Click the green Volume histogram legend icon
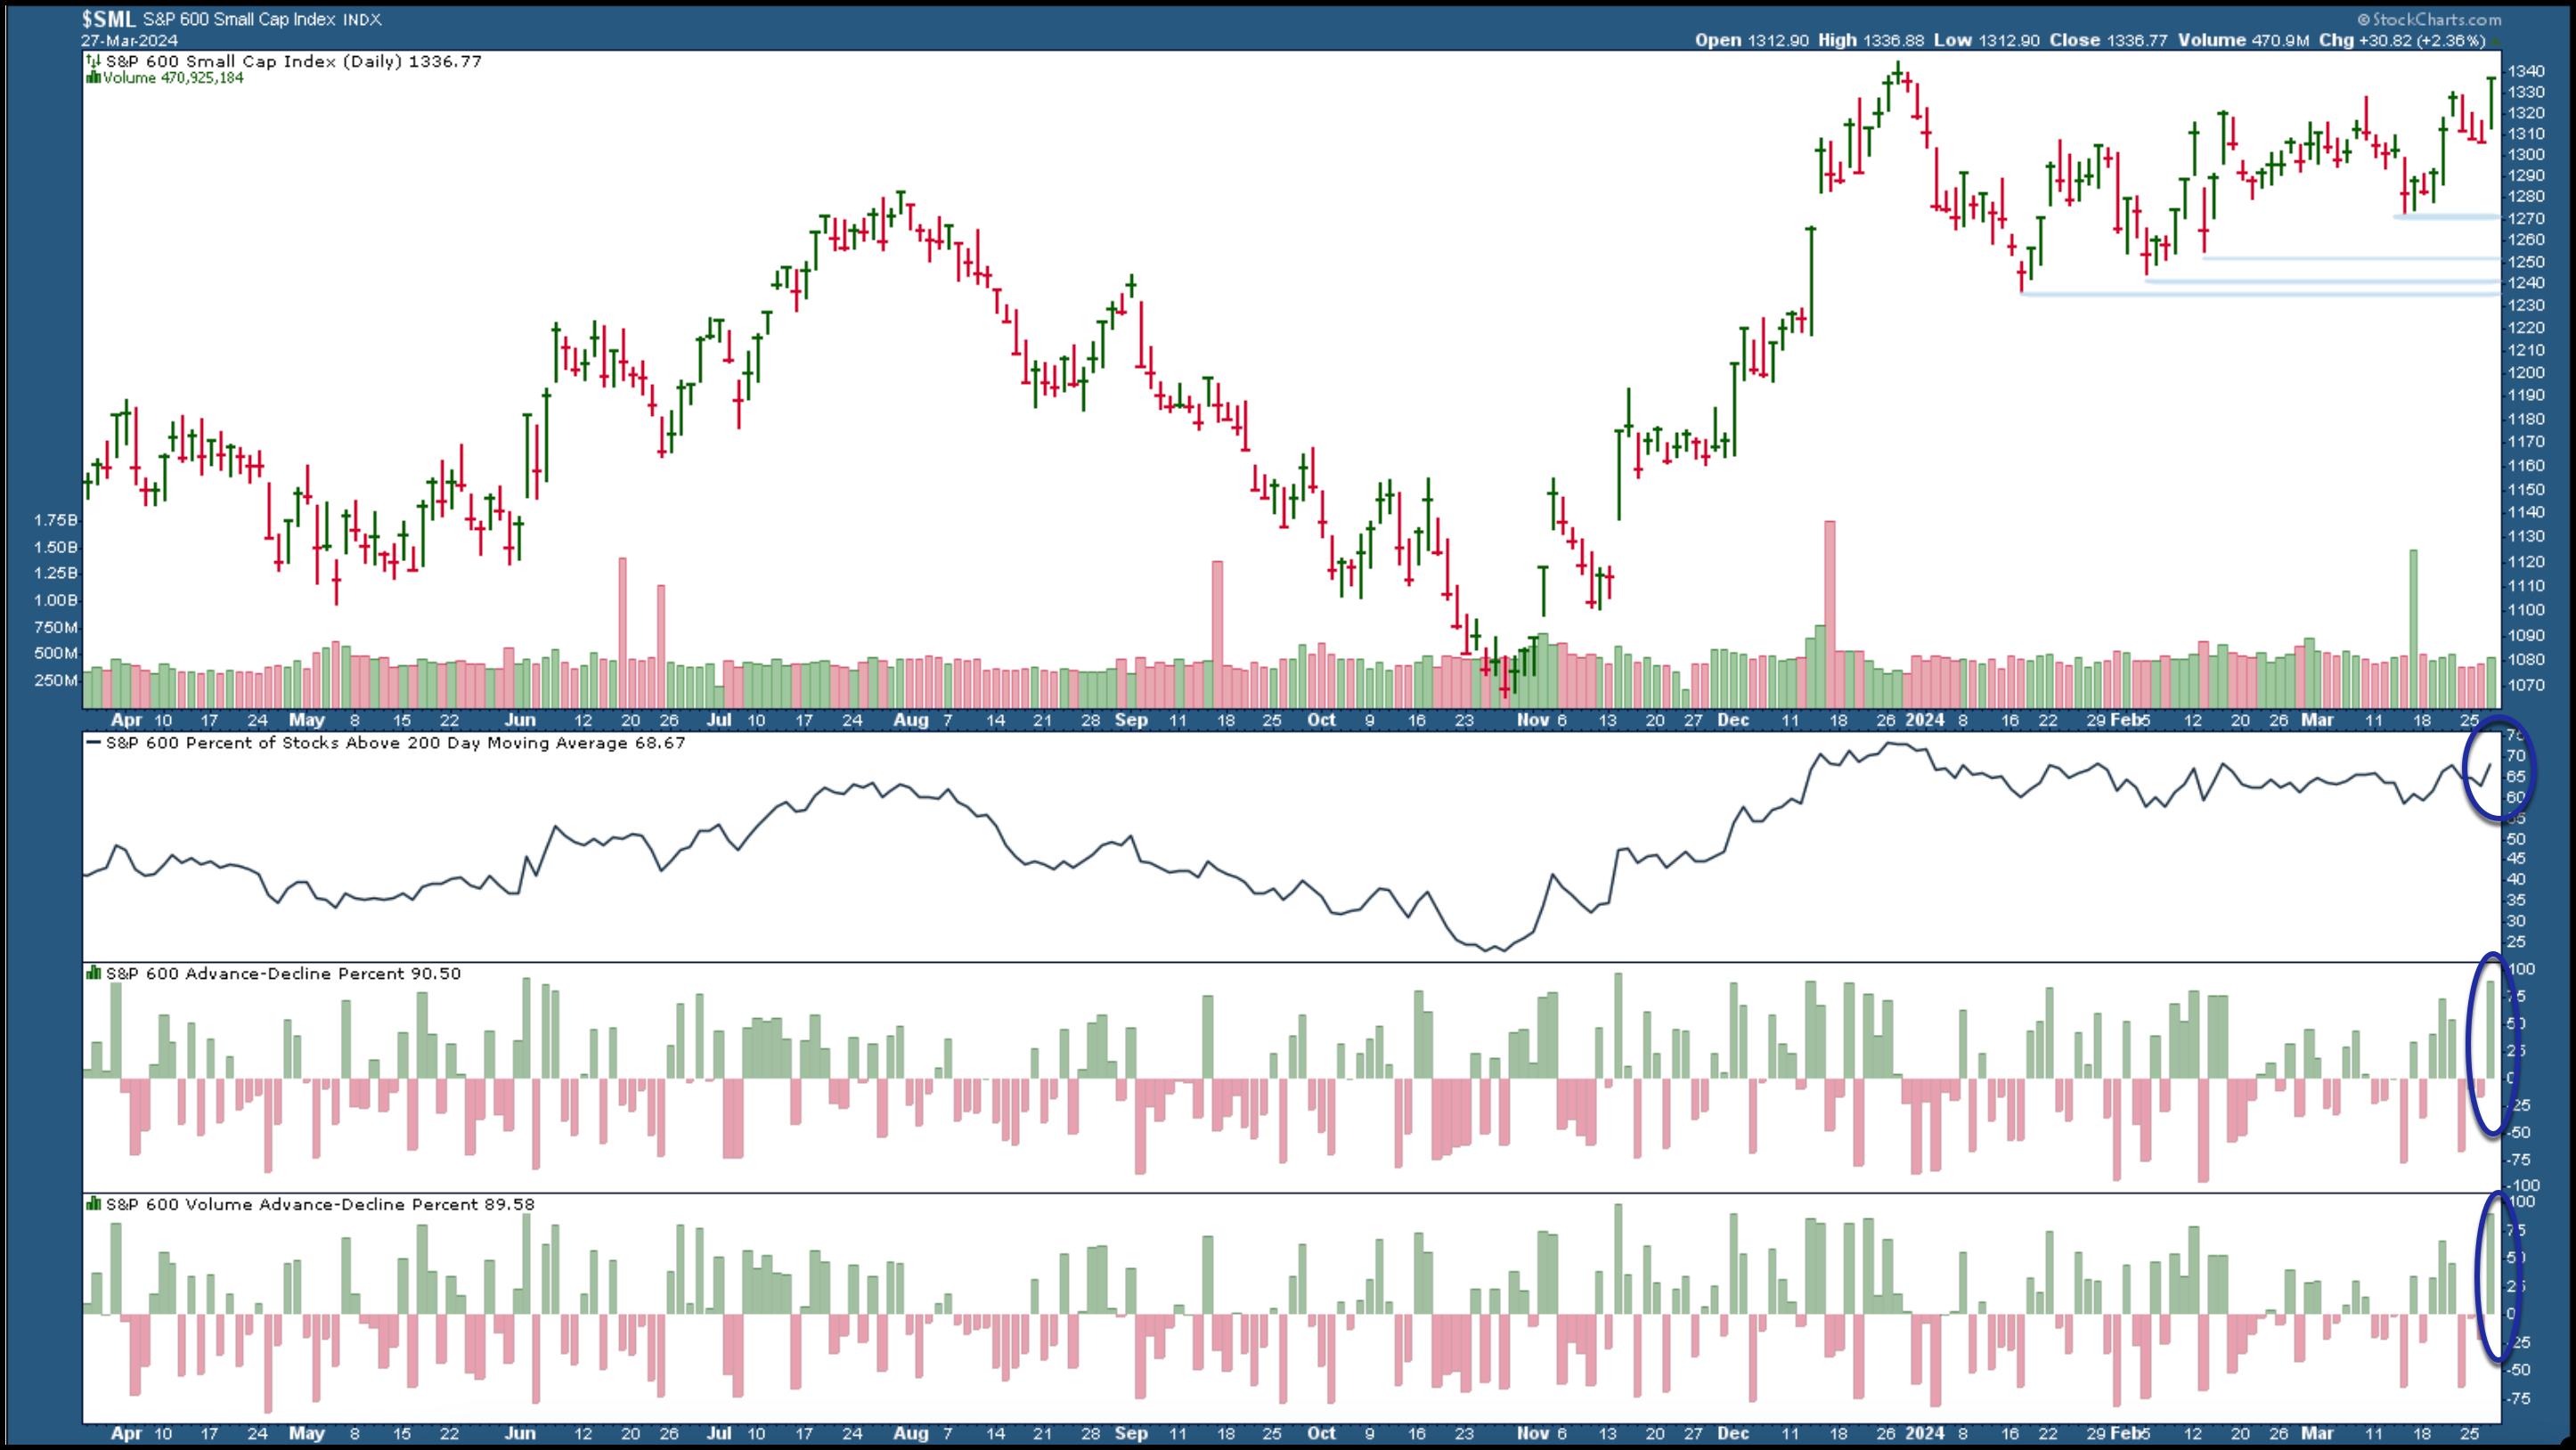This screenshot has width=2576, height=1450. click(x=94, y=78)
